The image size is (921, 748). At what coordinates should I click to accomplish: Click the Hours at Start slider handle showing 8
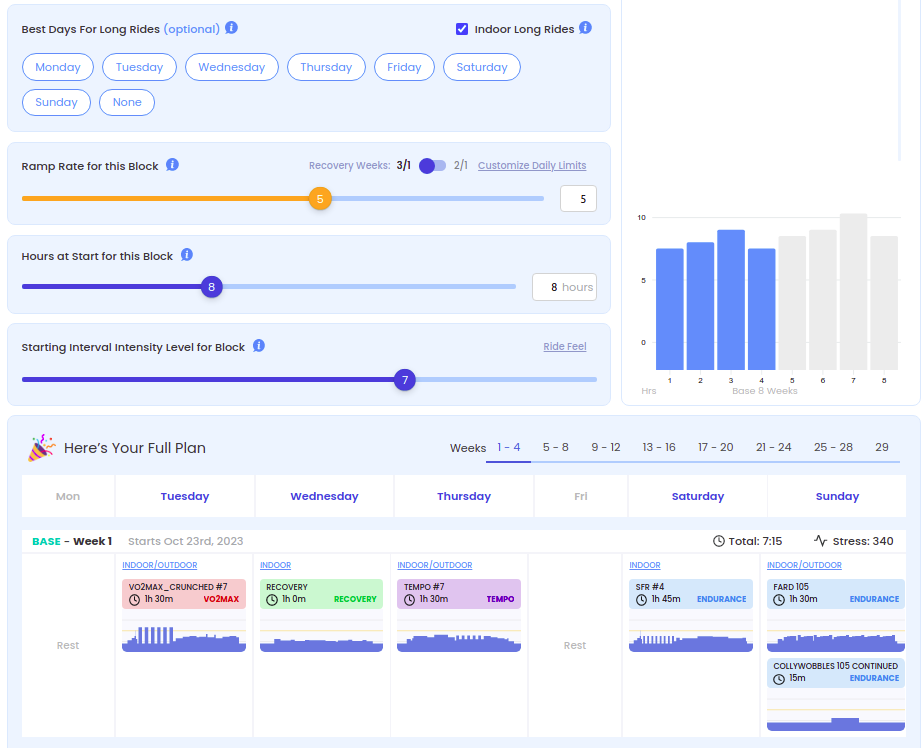[x=211, y=287]
